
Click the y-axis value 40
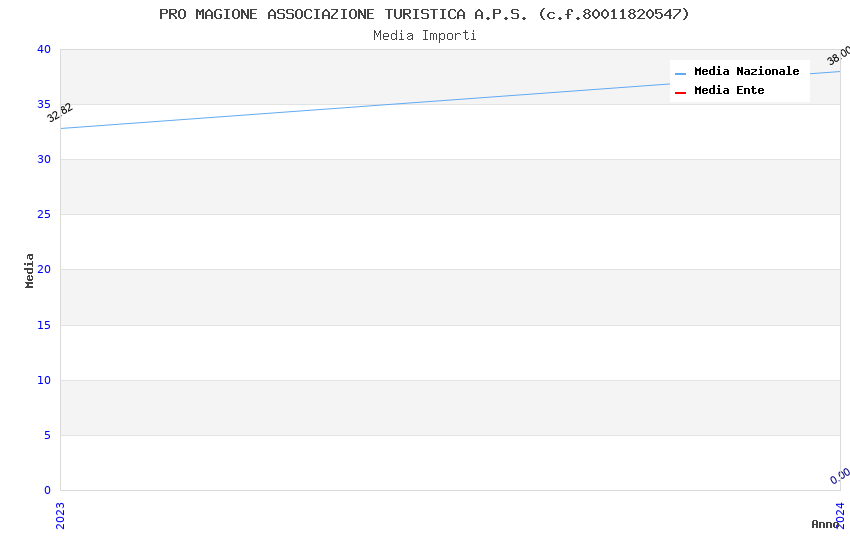click(44, 49)
